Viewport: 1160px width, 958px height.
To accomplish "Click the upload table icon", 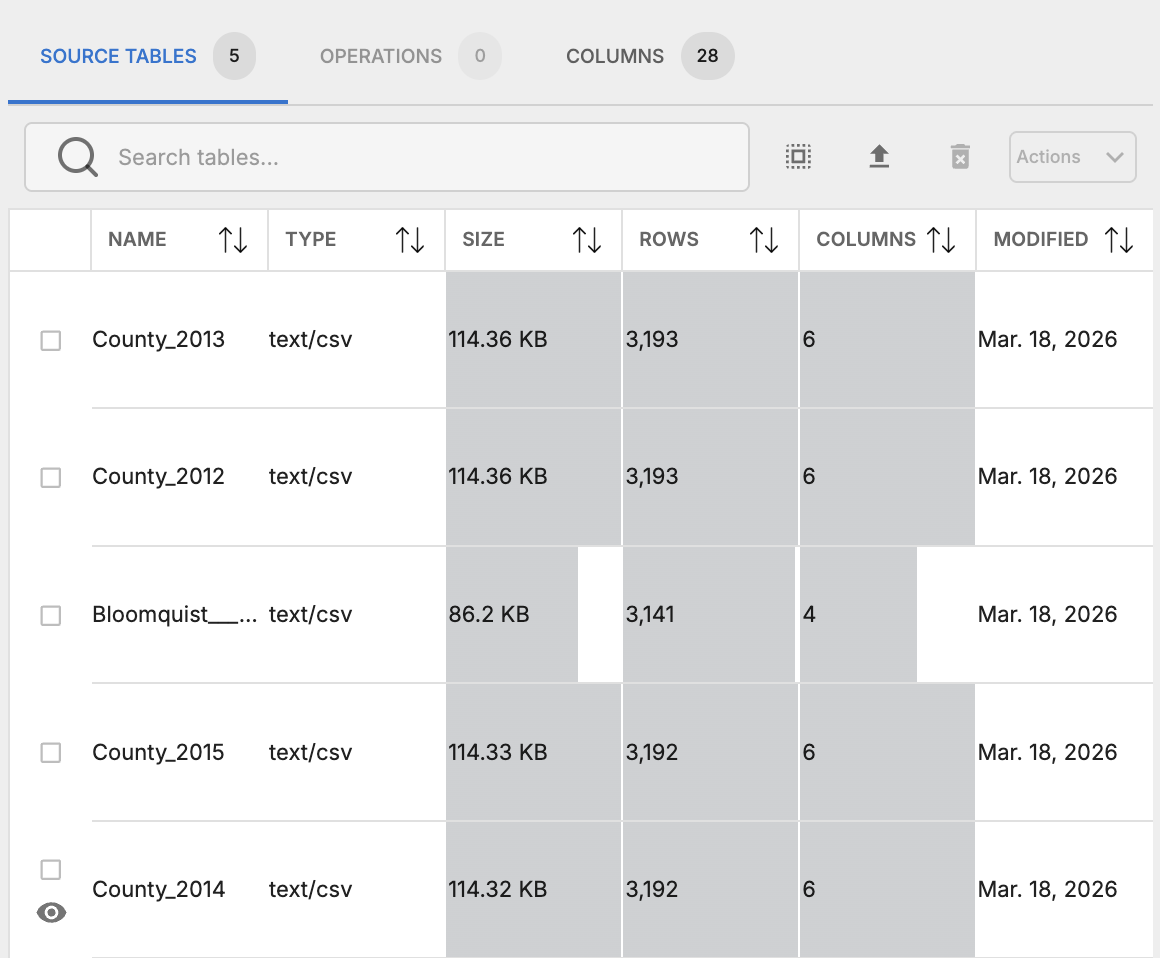I will [879, 157].
